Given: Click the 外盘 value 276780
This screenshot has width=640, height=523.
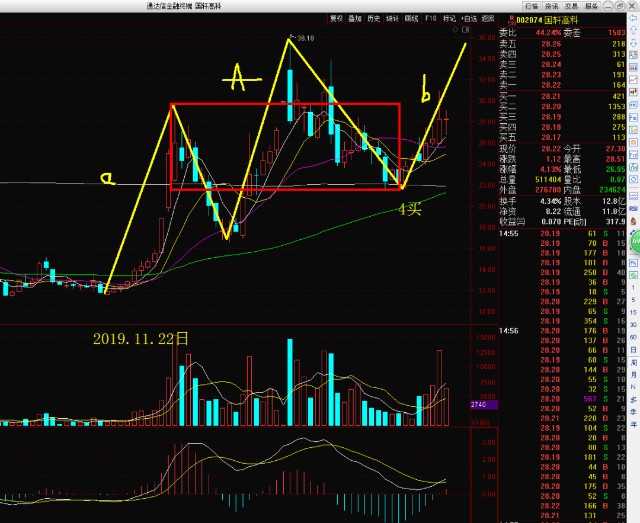Looking at the screenshot, I should pyautogui.click(x=548, y=190).
